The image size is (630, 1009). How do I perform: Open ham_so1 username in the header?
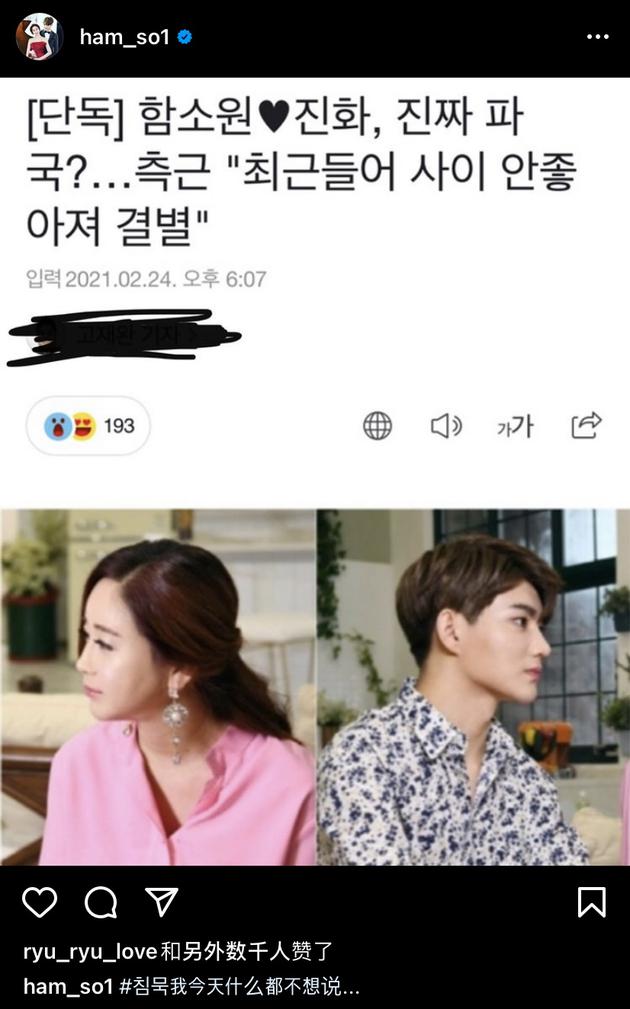pyautogui.click(x=124, y=37)
